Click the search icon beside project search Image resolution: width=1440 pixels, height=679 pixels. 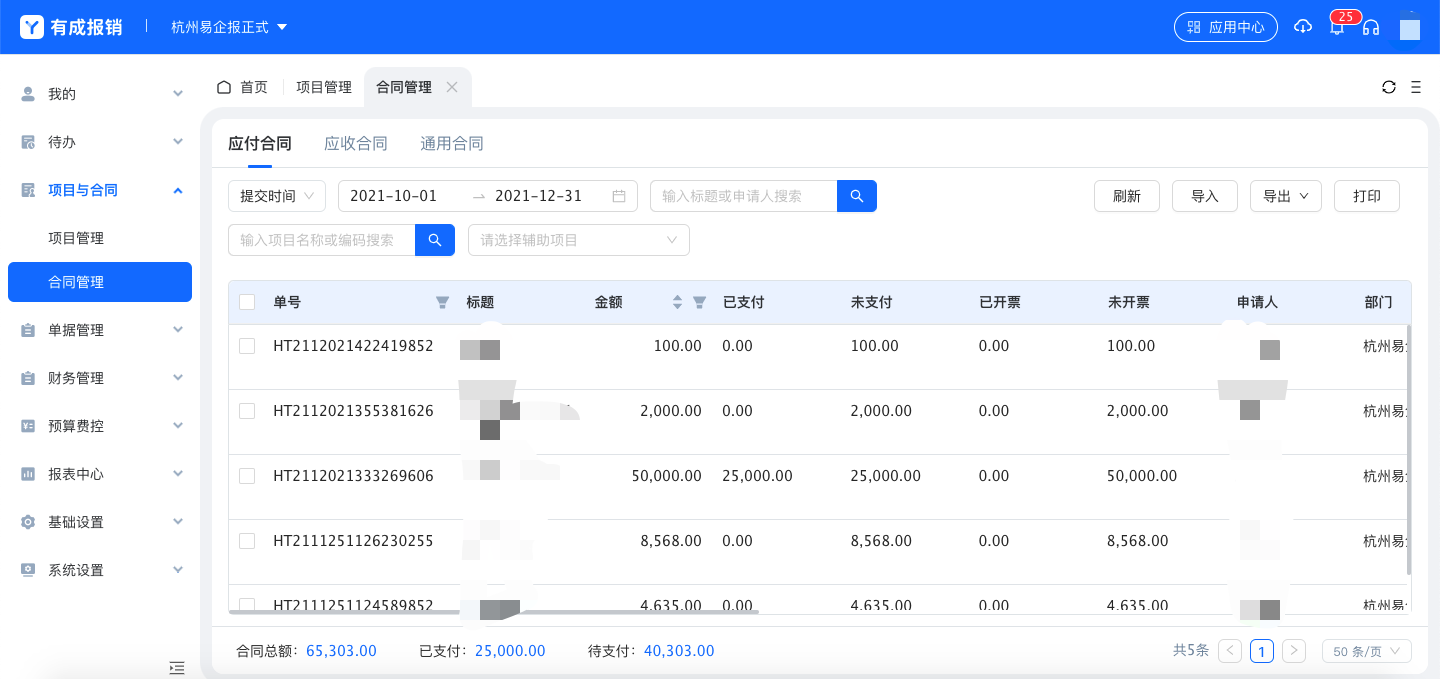435,240
